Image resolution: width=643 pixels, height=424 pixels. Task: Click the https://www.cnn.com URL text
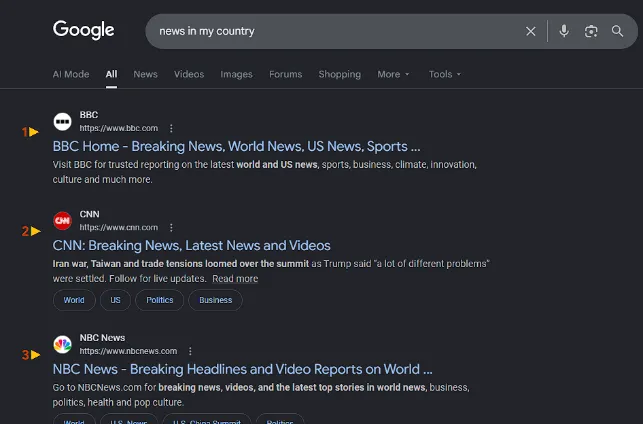pos(119,228)
